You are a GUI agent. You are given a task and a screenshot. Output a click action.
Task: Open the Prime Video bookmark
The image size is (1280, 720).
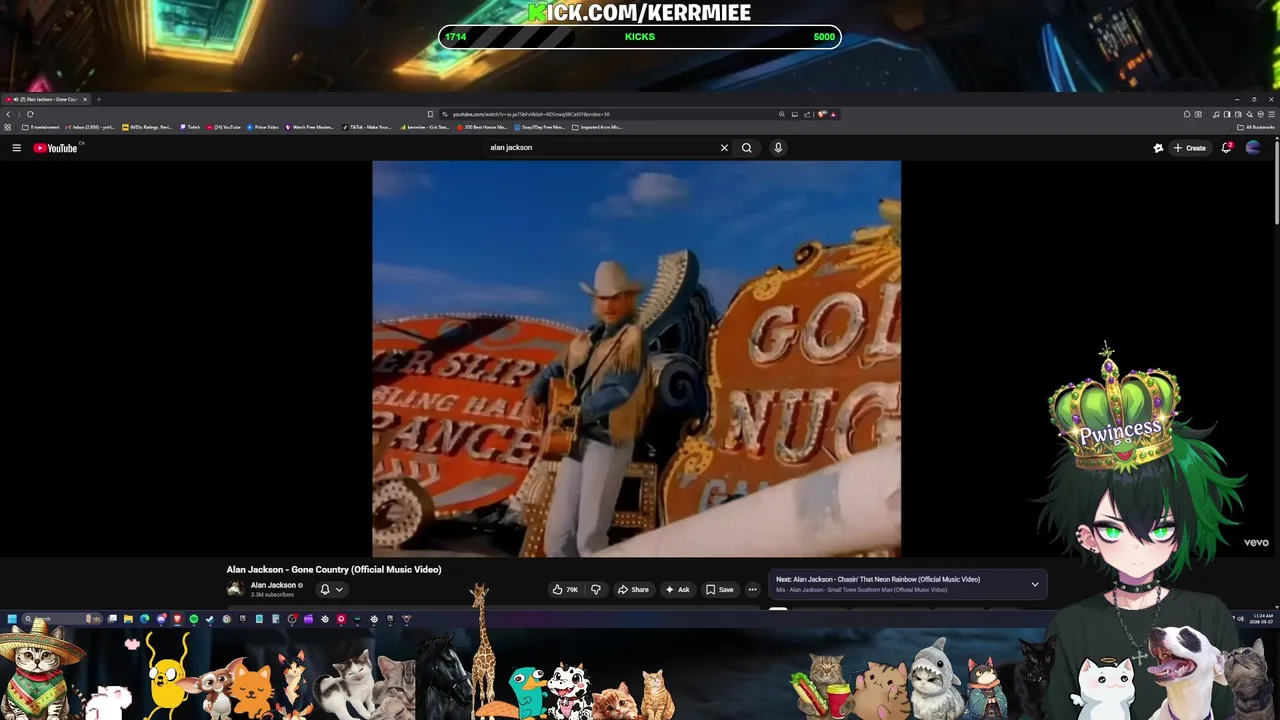[x=263, y=127]
